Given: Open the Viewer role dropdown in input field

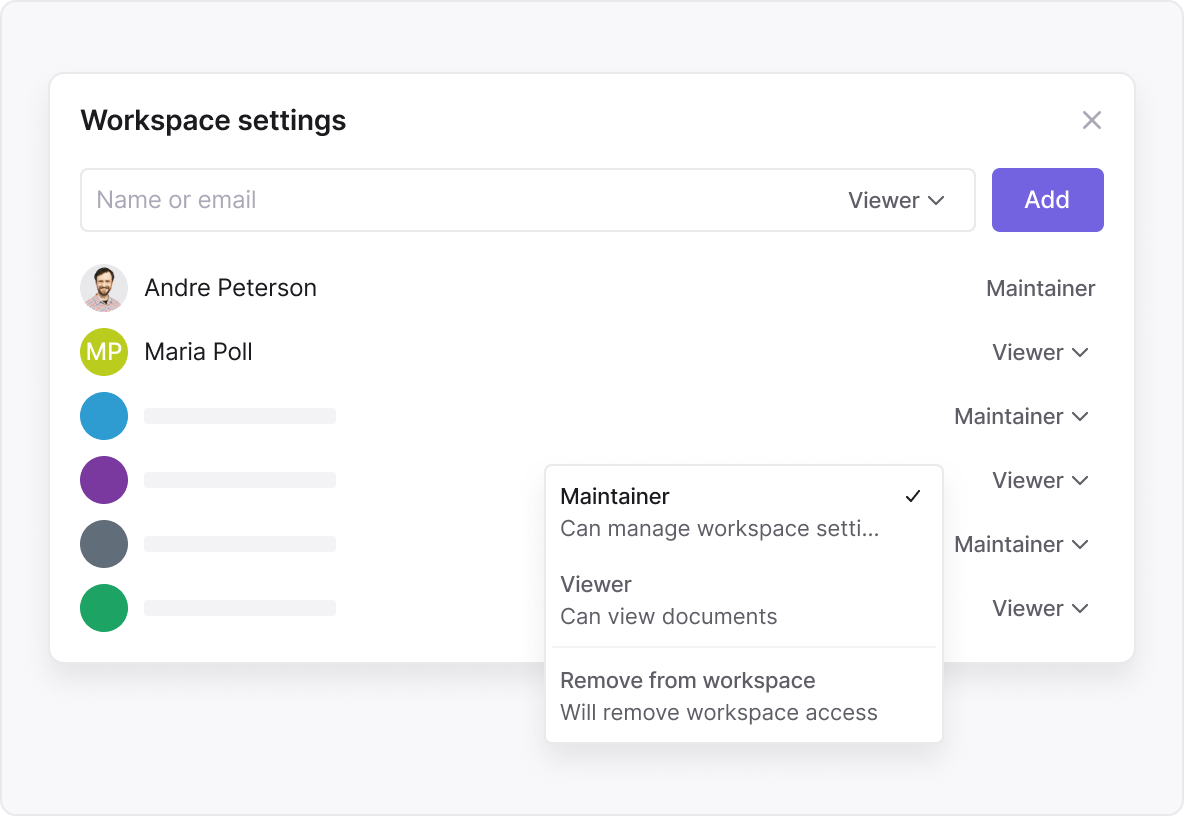Looking at the screenshot, I should coord(896,200).
